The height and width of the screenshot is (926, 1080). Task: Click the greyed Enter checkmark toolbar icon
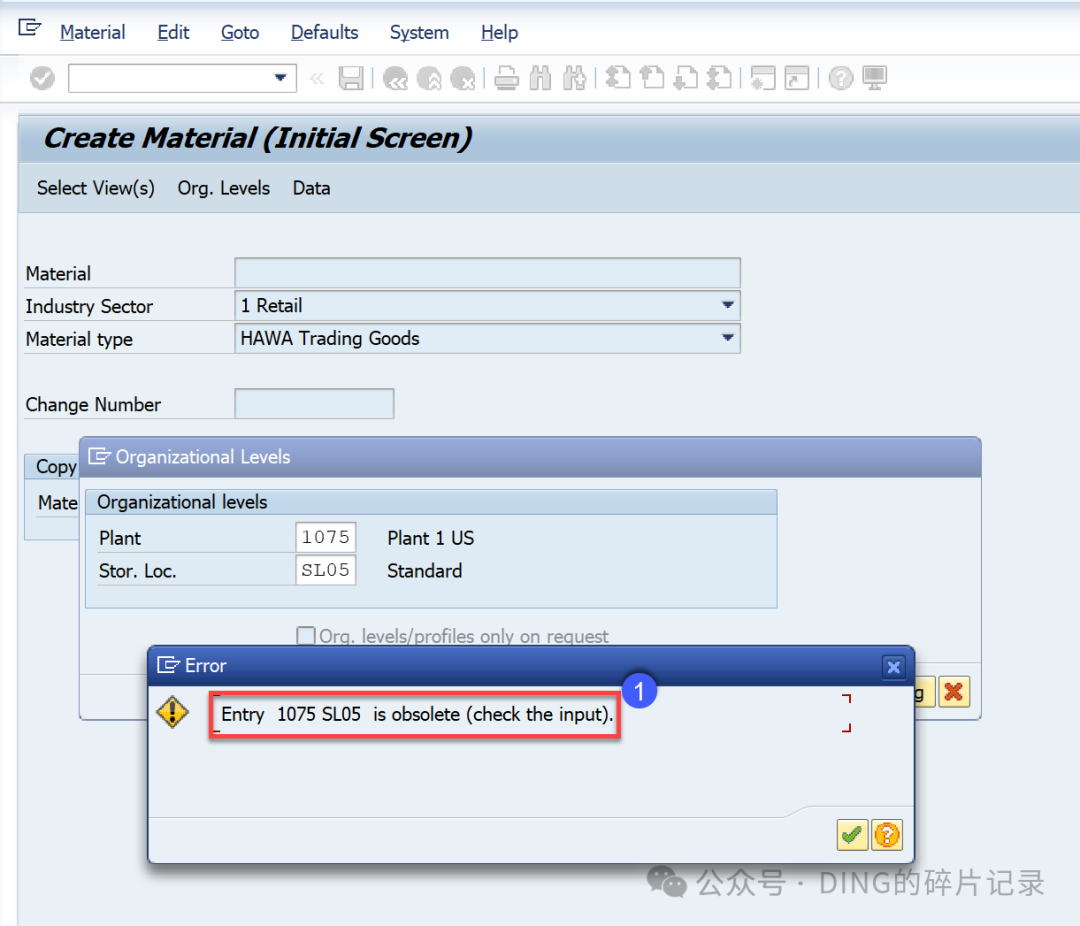pyautogui.click(x=42, y=78)
